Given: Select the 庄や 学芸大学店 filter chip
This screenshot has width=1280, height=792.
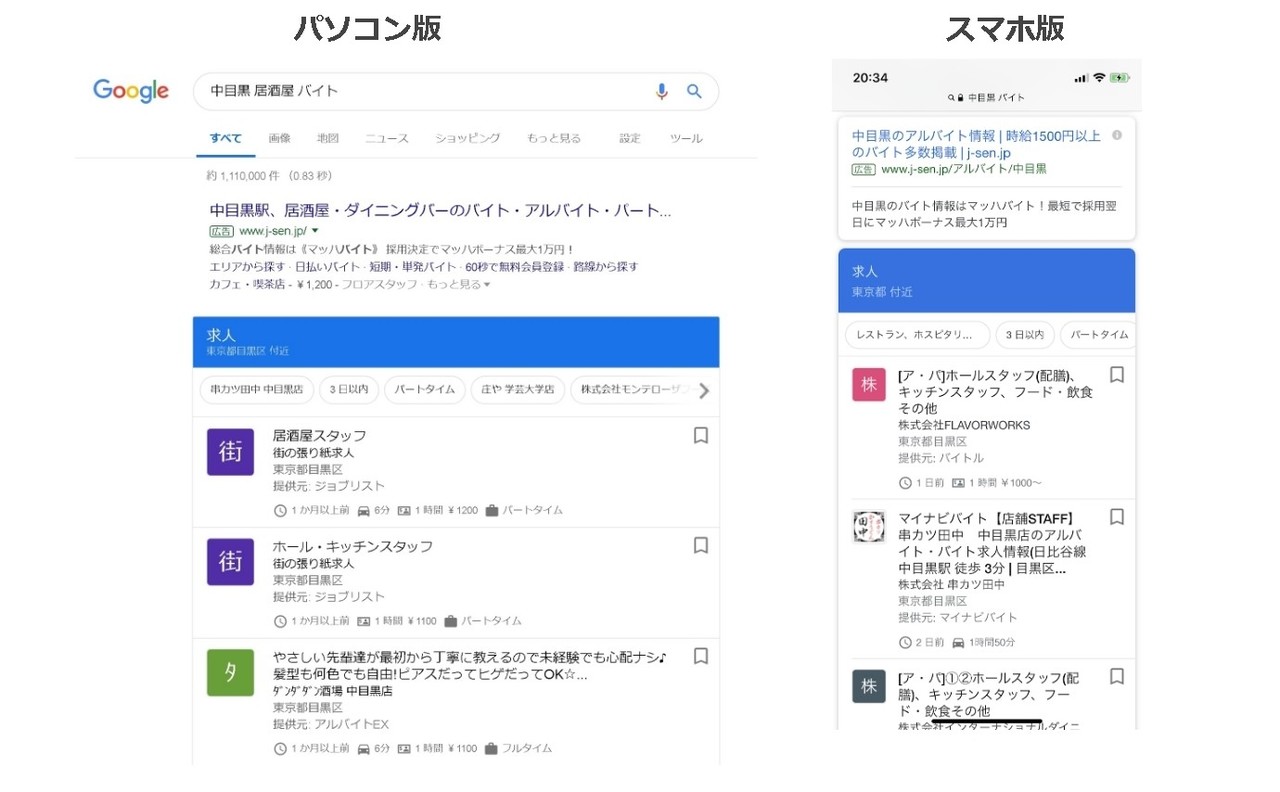Looking at the screenshot, I should point(517,390).
